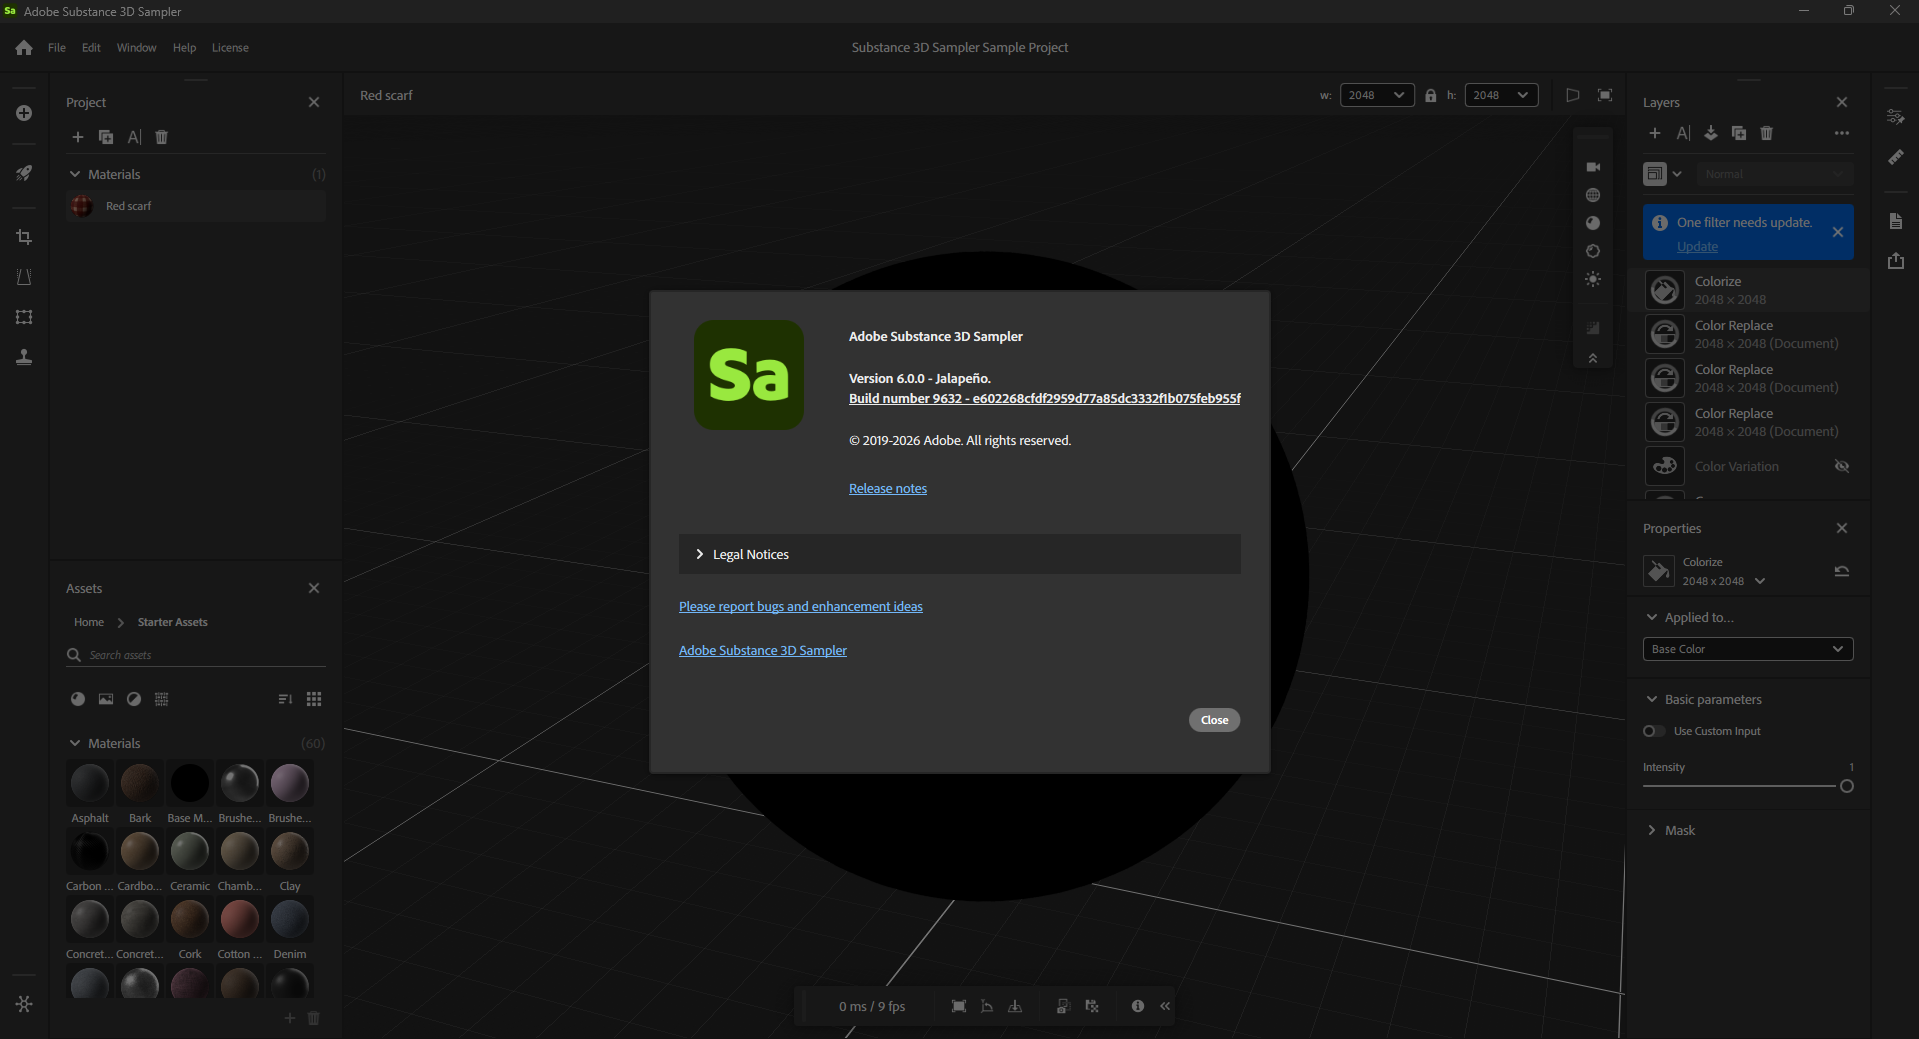Image resolution: width=1919 pixels, height=1039 pixels.
Task: Open the width resolution dropdown
Action: pos(1377,95)
